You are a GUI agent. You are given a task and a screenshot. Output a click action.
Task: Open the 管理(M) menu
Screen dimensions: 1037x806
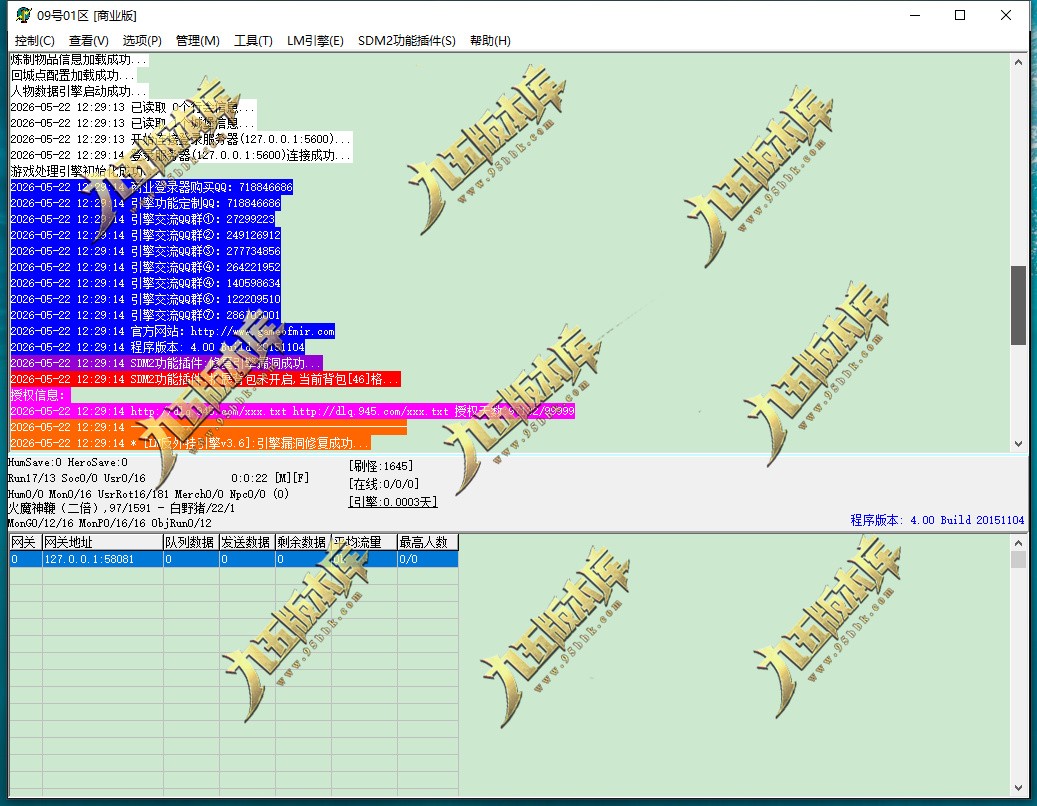198,41
